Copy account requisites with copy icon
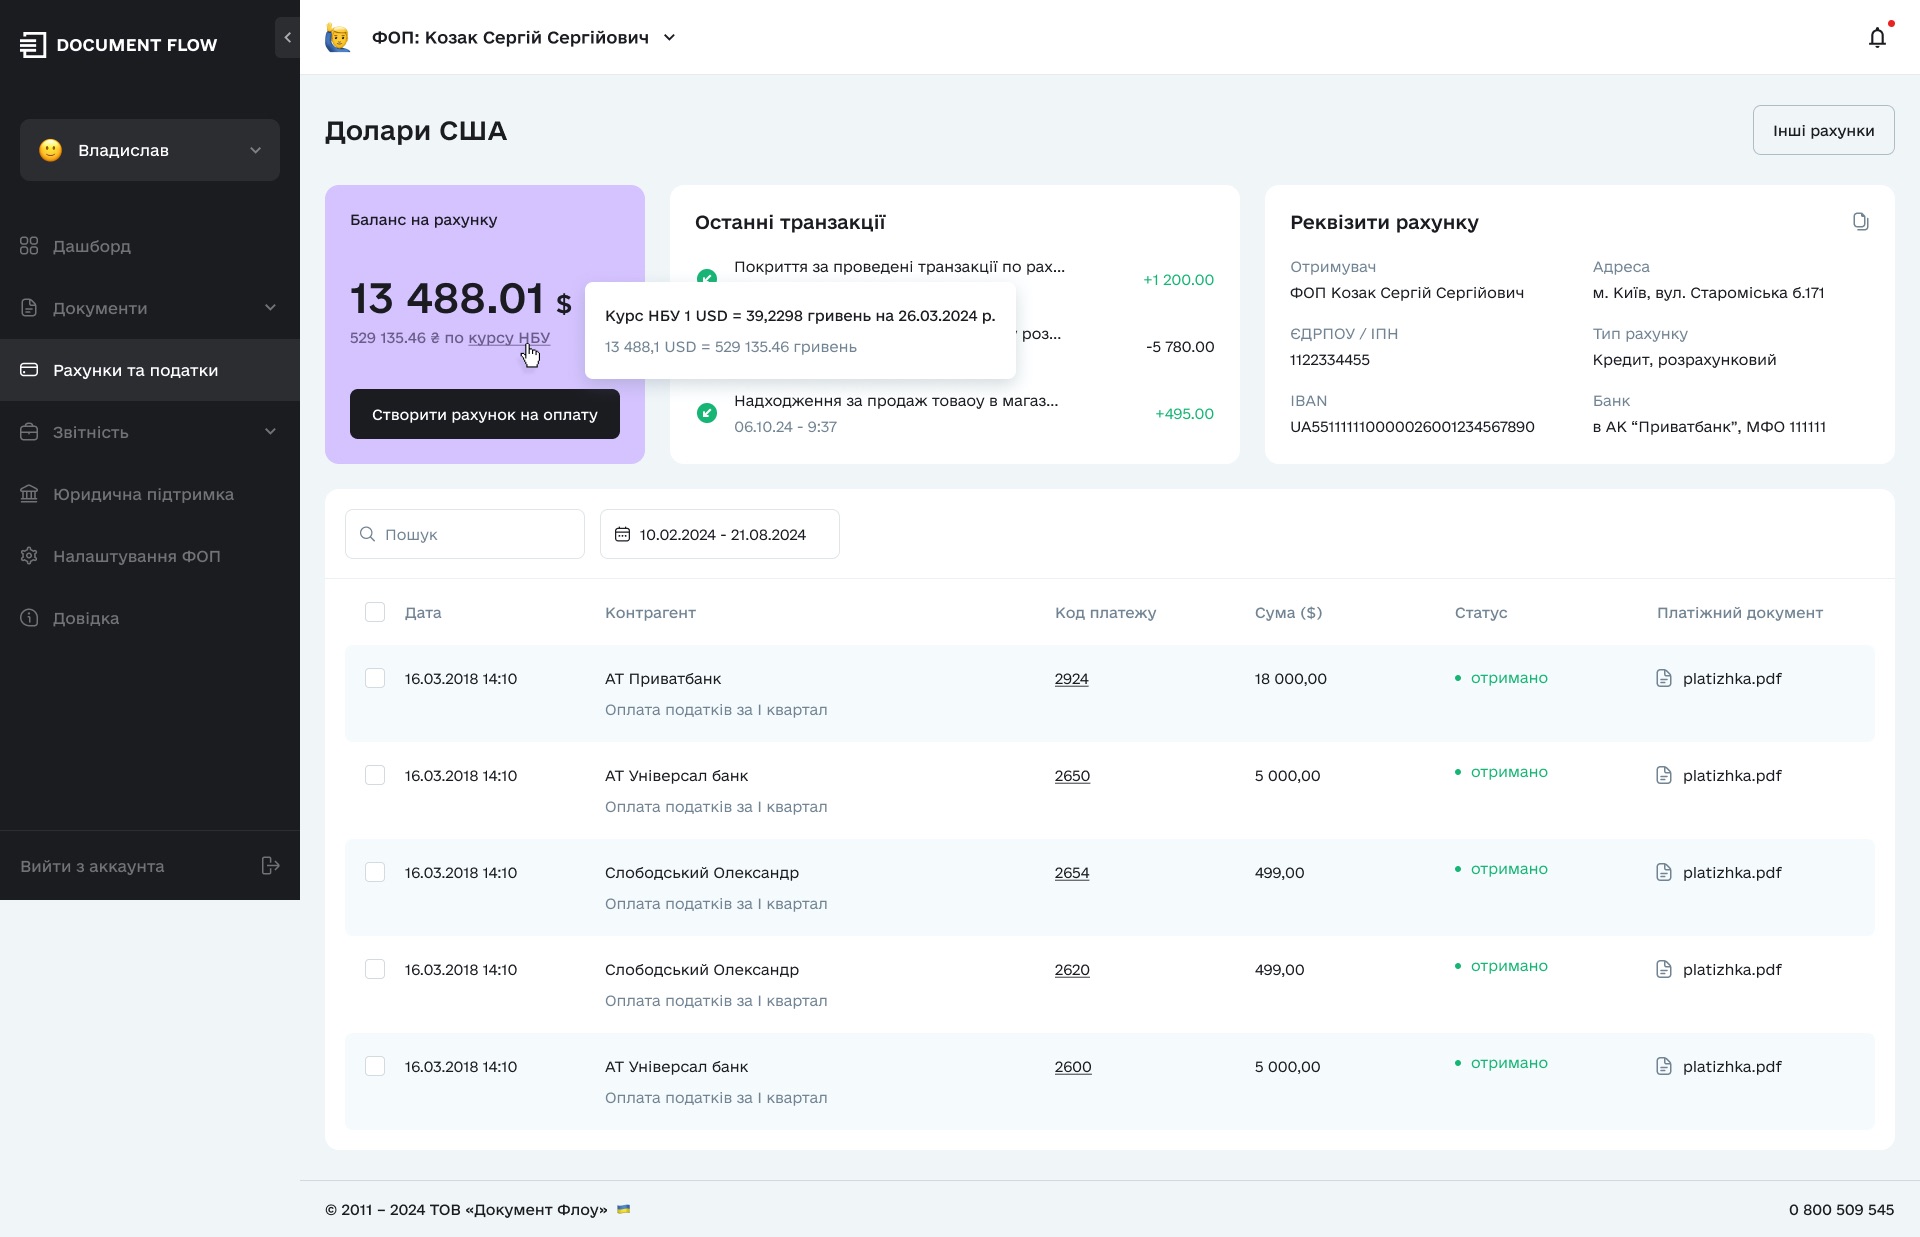 click(1860, 222)
